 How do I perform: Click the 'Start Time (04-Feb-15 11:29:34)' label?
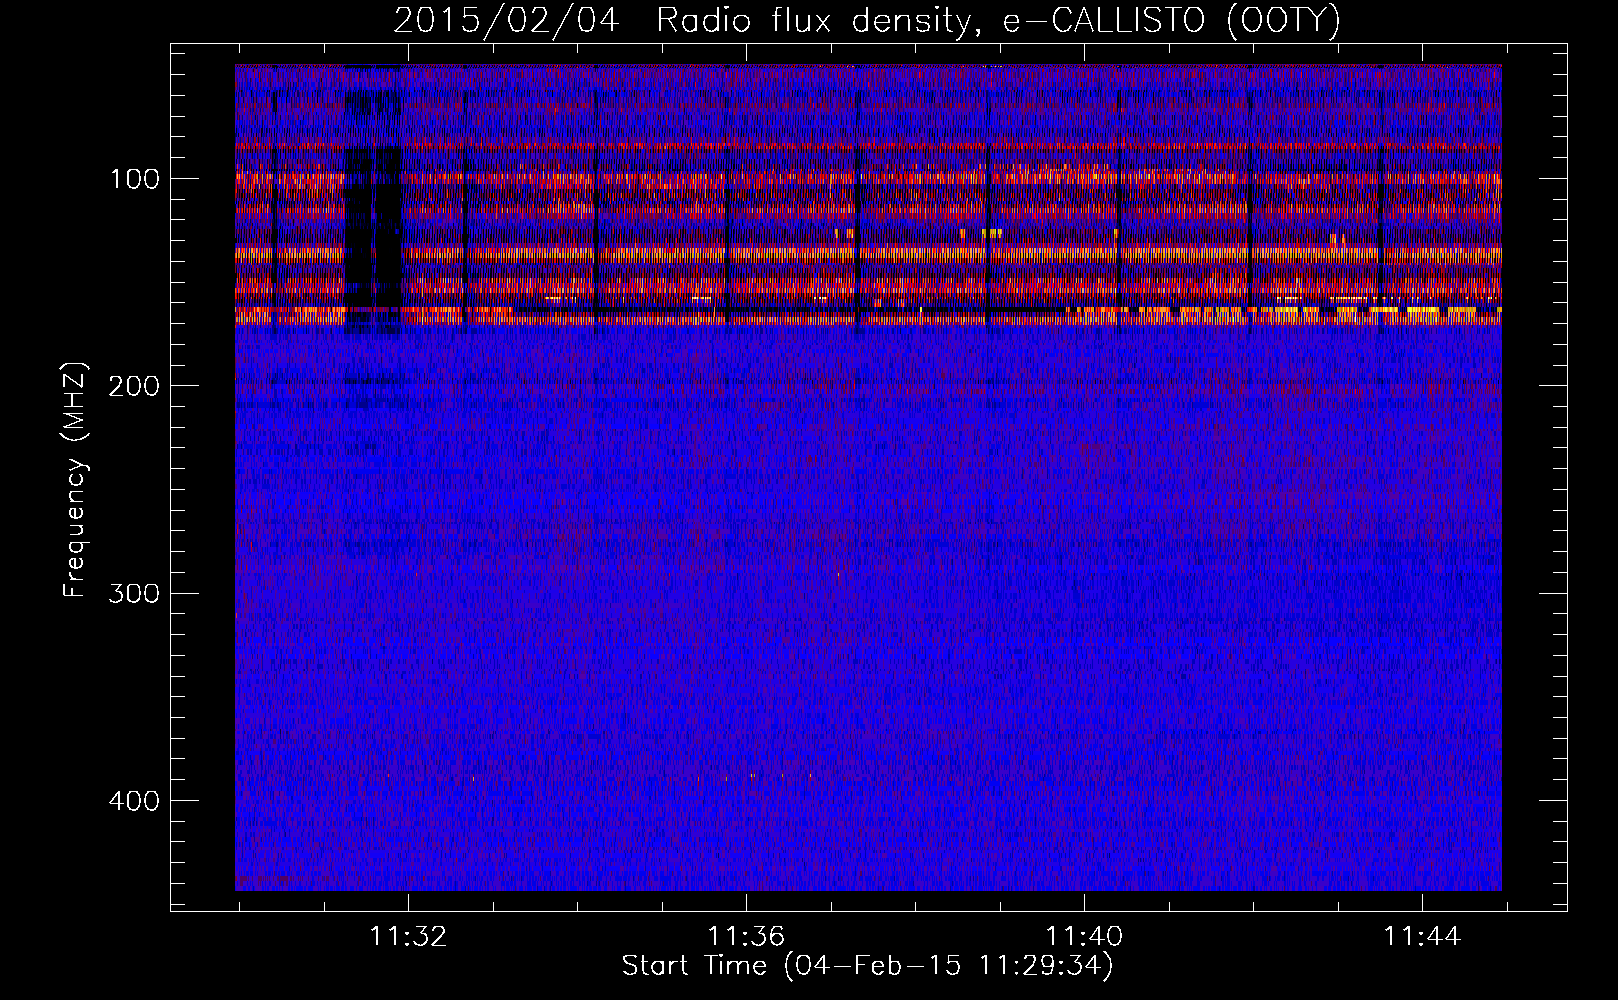867,966
